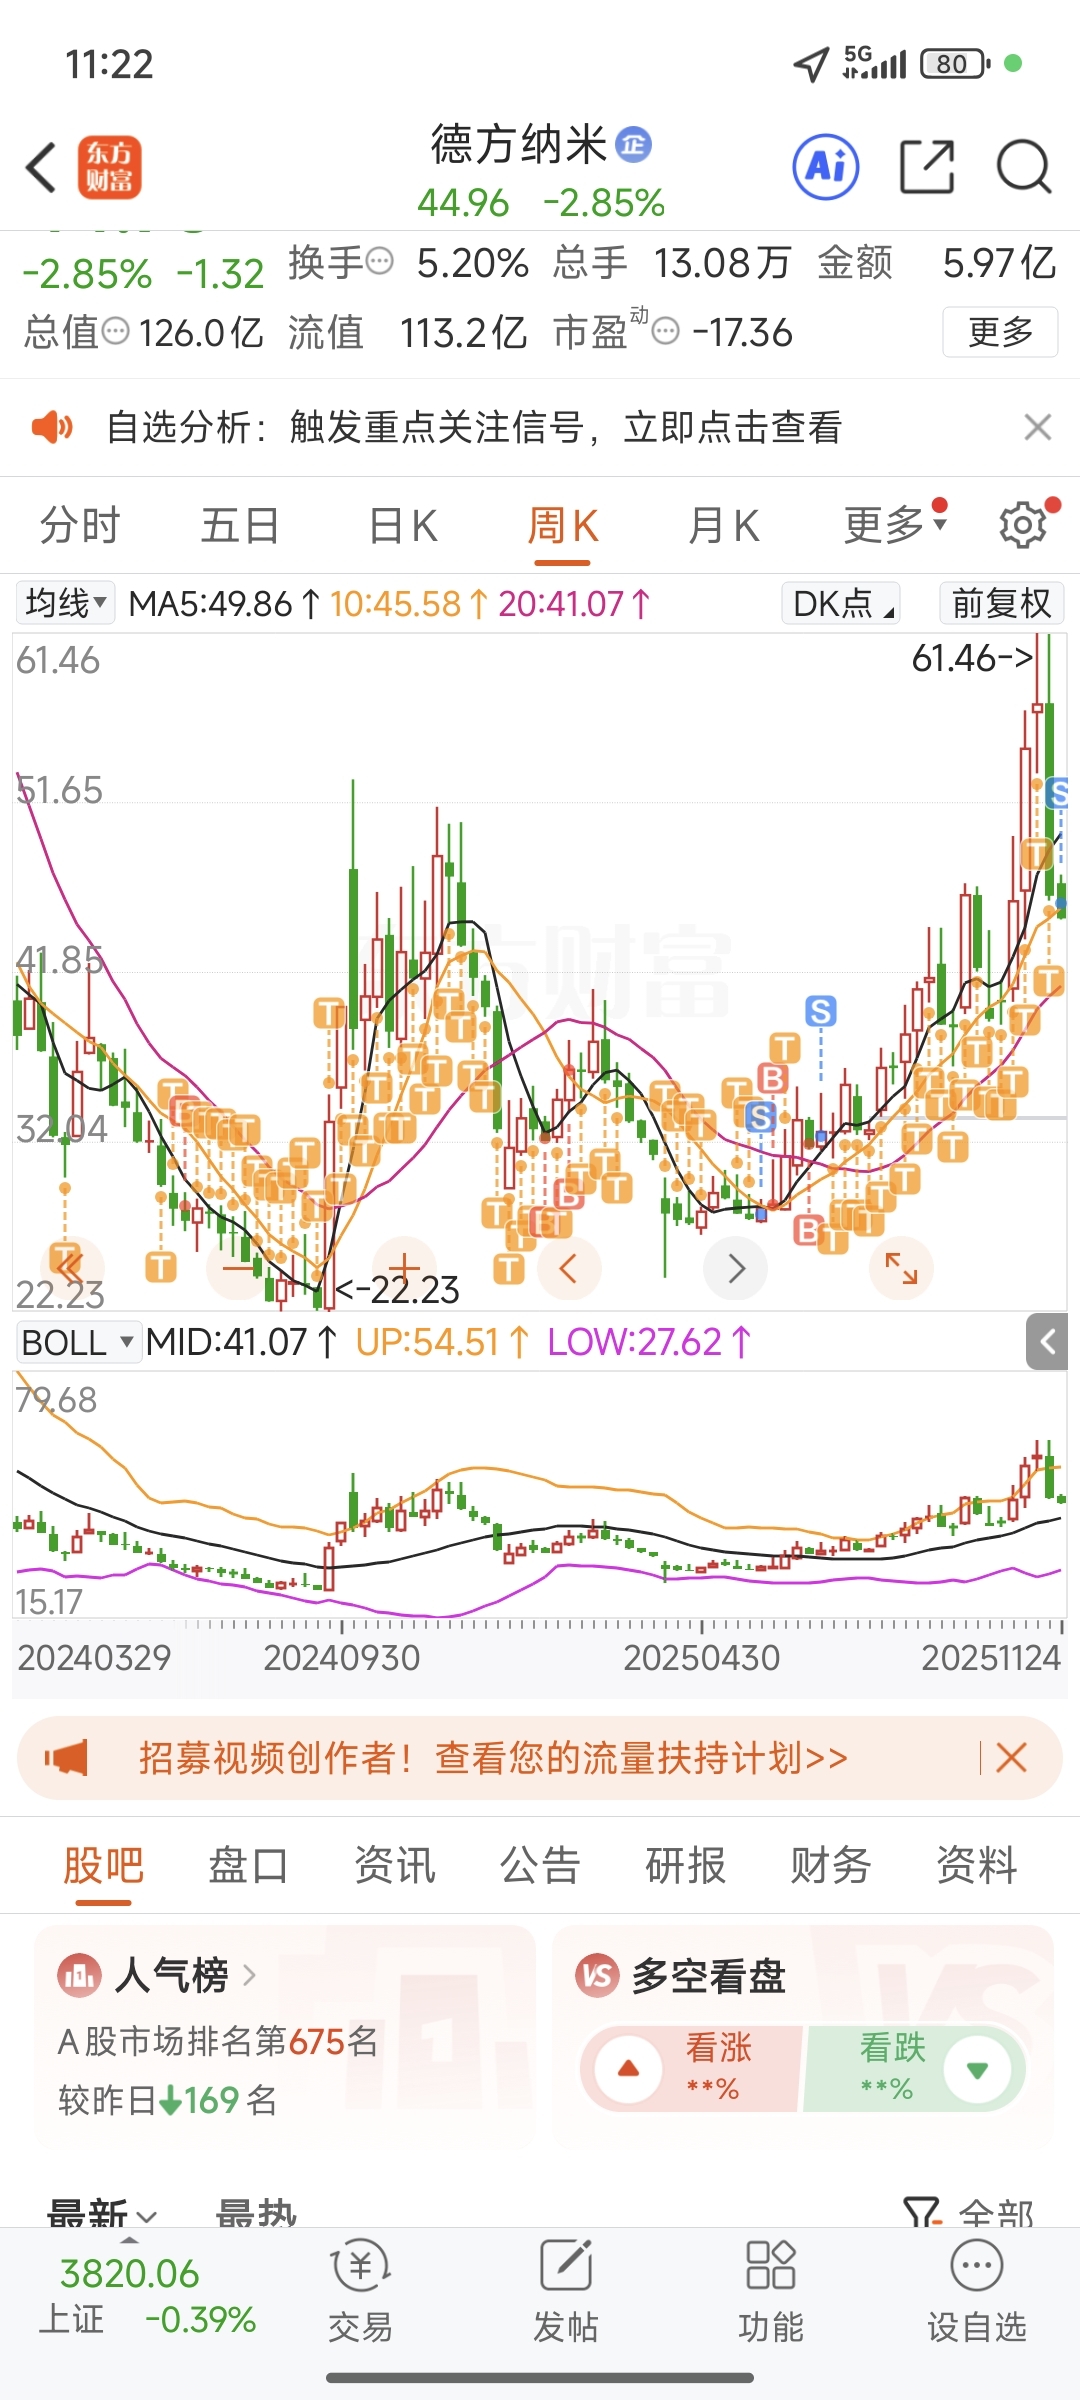
Task: Open chart settings gear icon
Action: (x=1023, y=524)
